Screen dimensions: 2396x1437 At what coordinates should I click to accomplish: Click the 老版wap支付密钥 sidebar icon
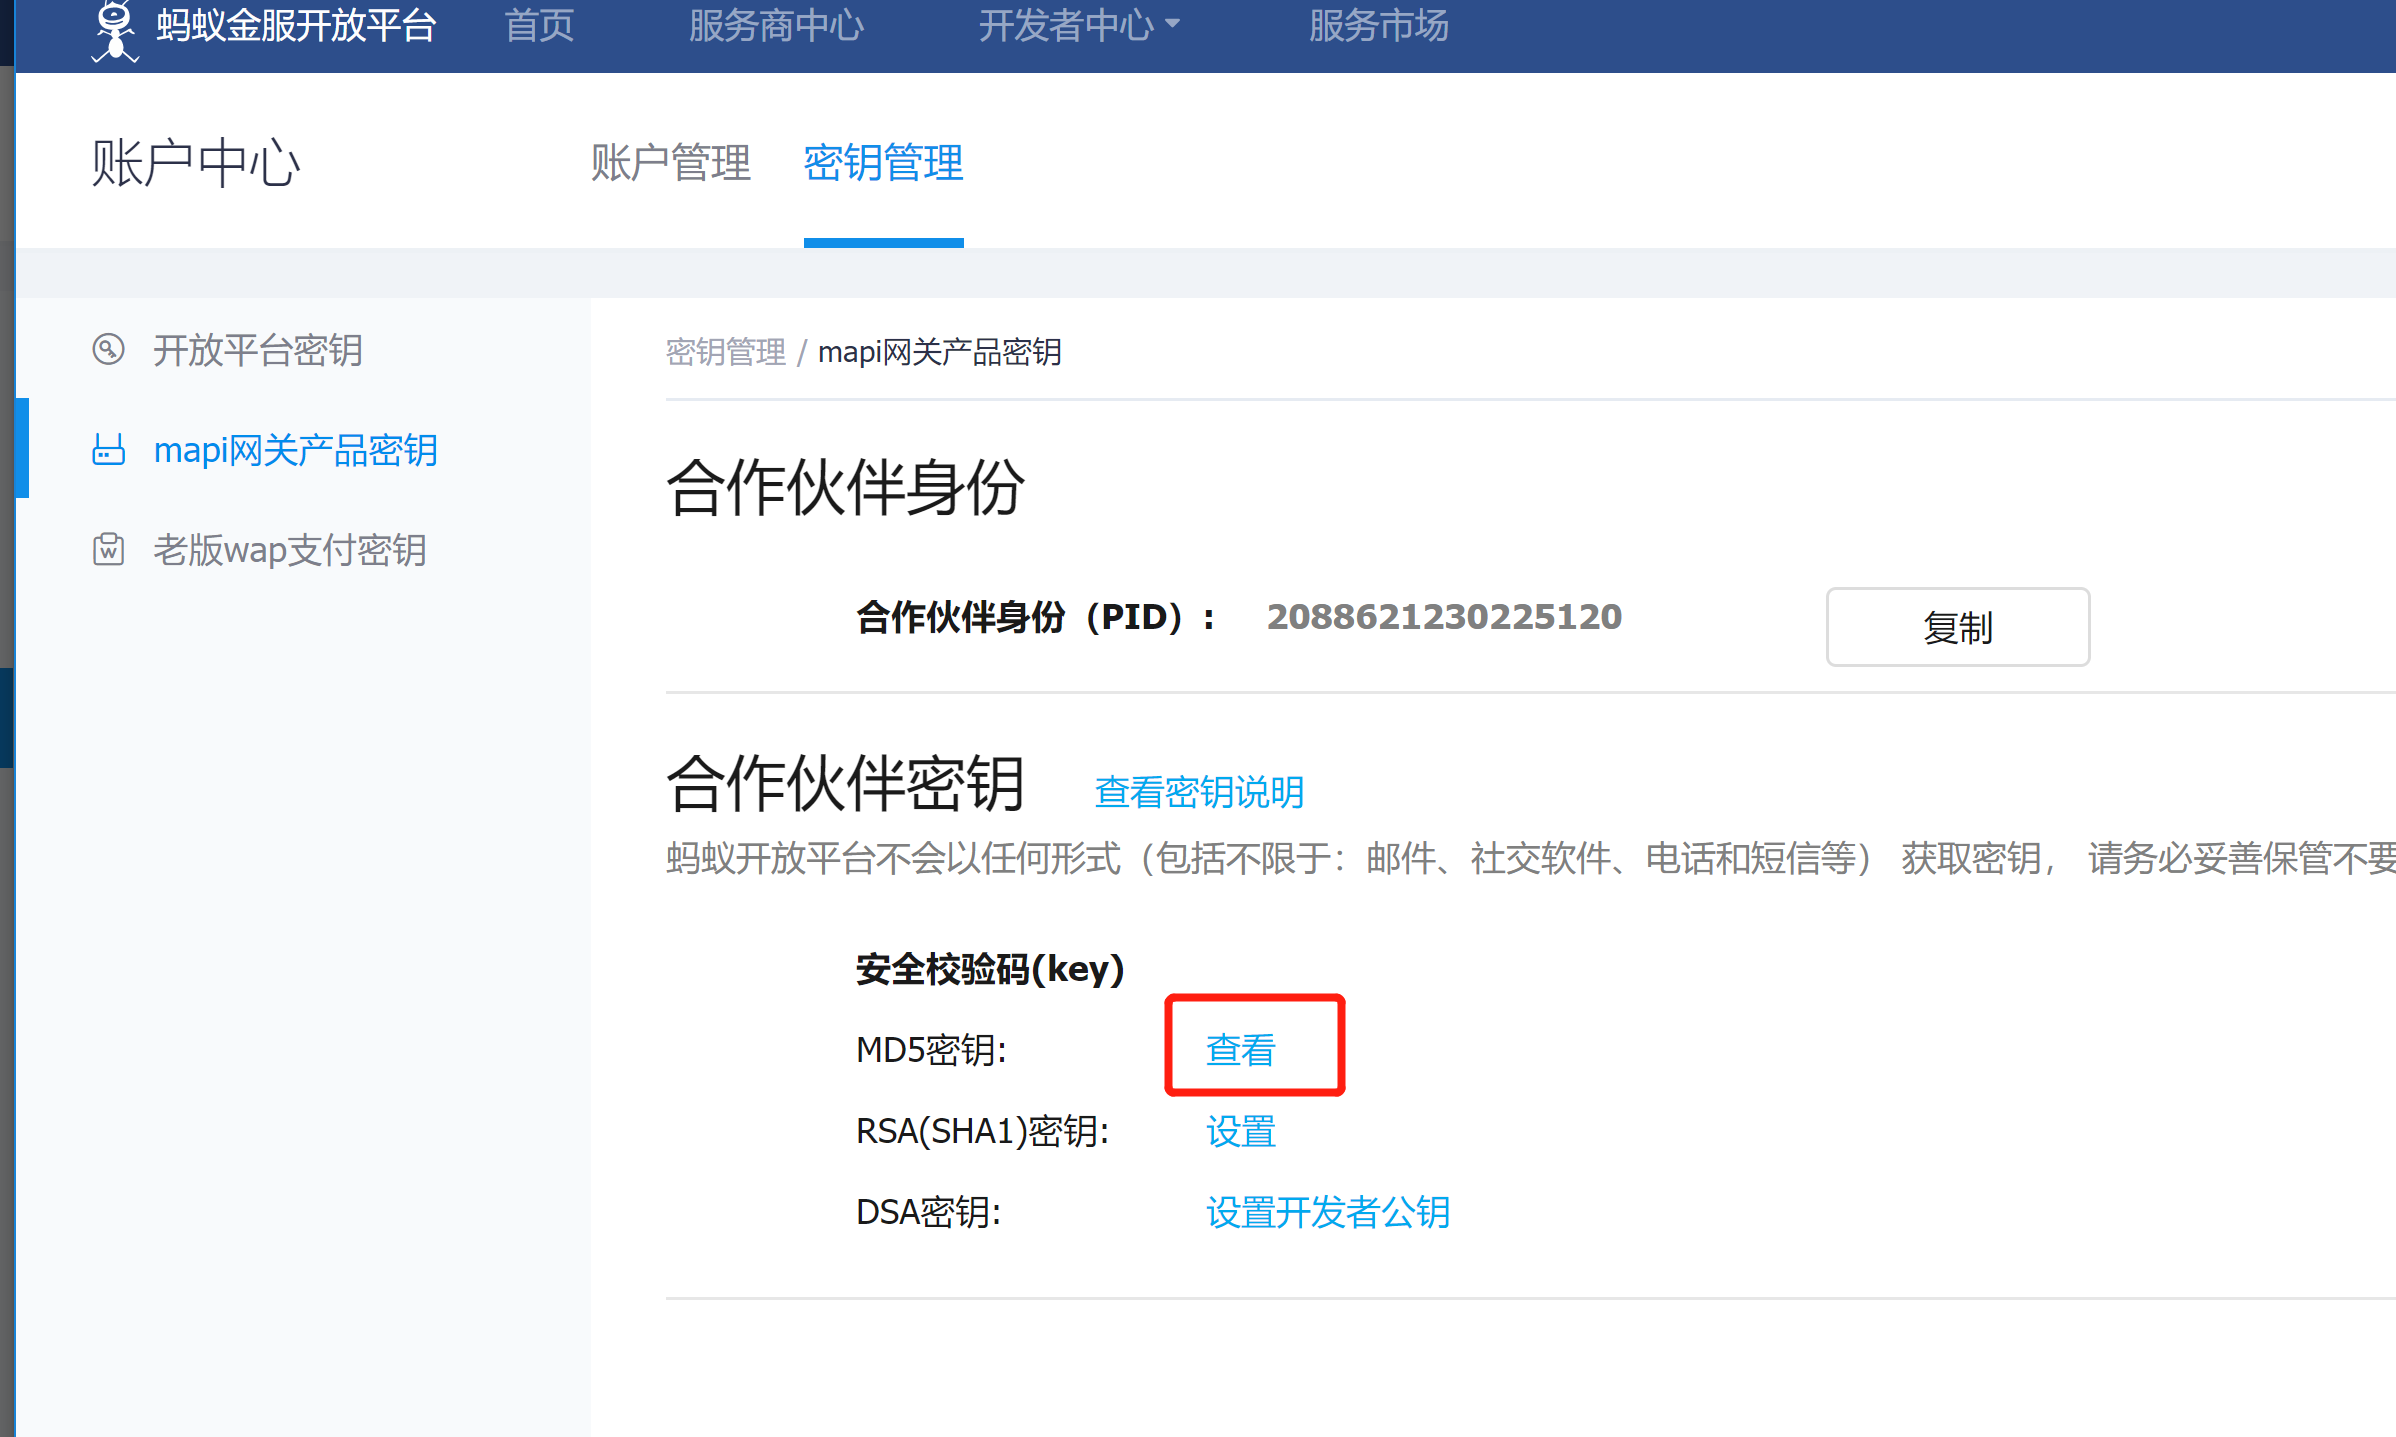tap(108, 550)
